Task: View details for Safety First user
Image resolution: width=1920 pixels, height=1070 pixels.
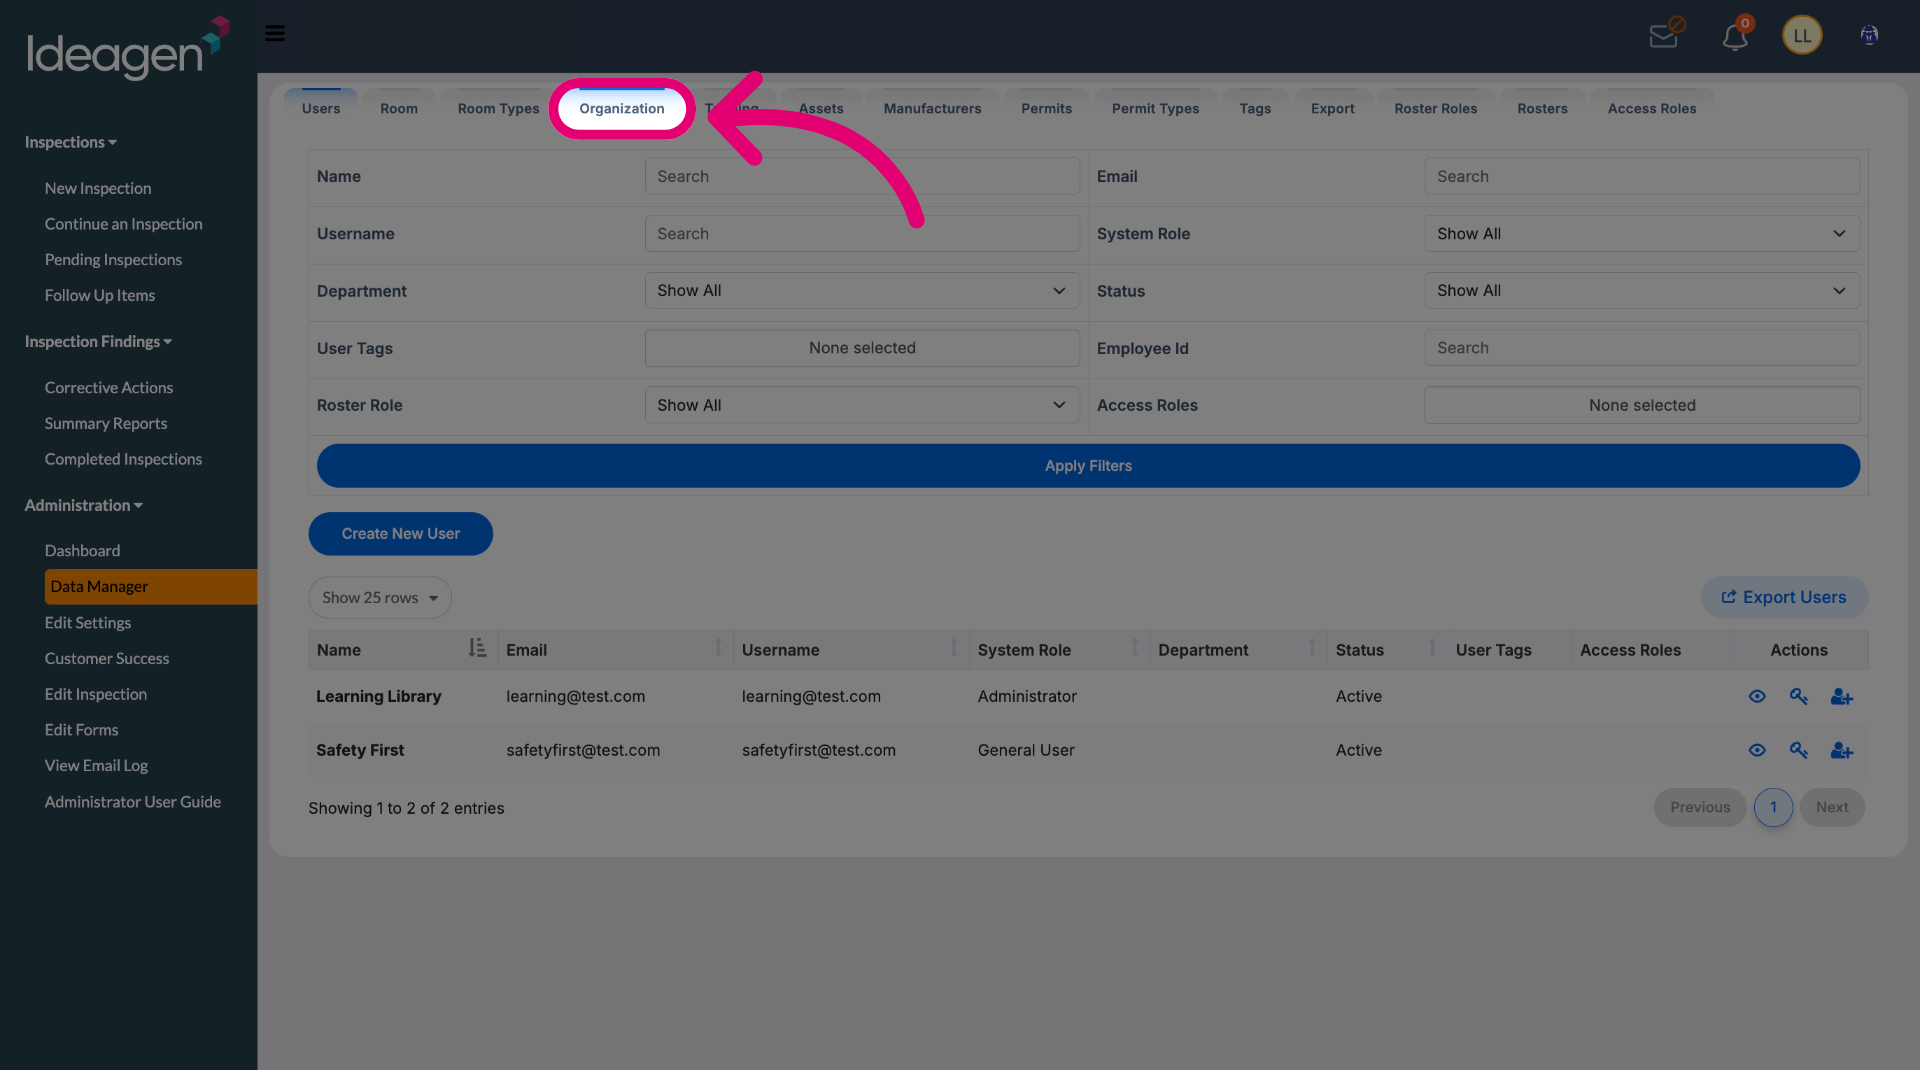Action: [x=1757, y=751]
